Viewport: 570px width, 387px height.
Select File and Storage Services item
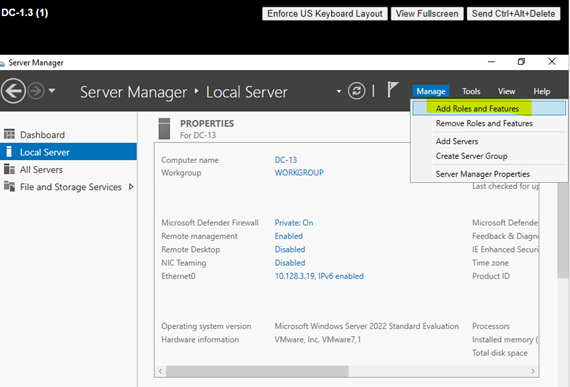click(x=68, y=187)
